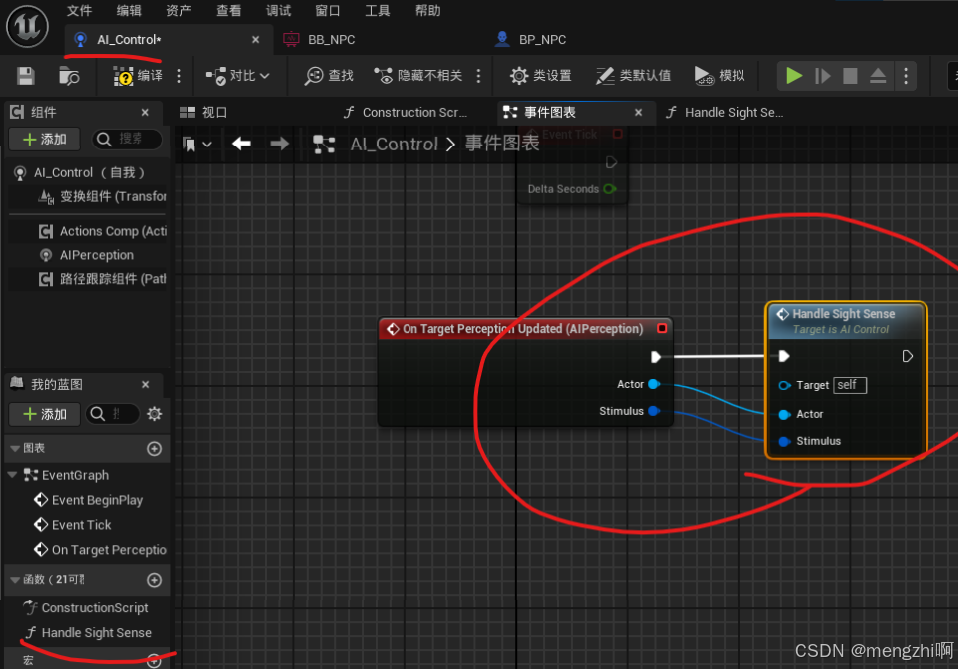Close the 我的蓝图 panel

click(145, 384)
